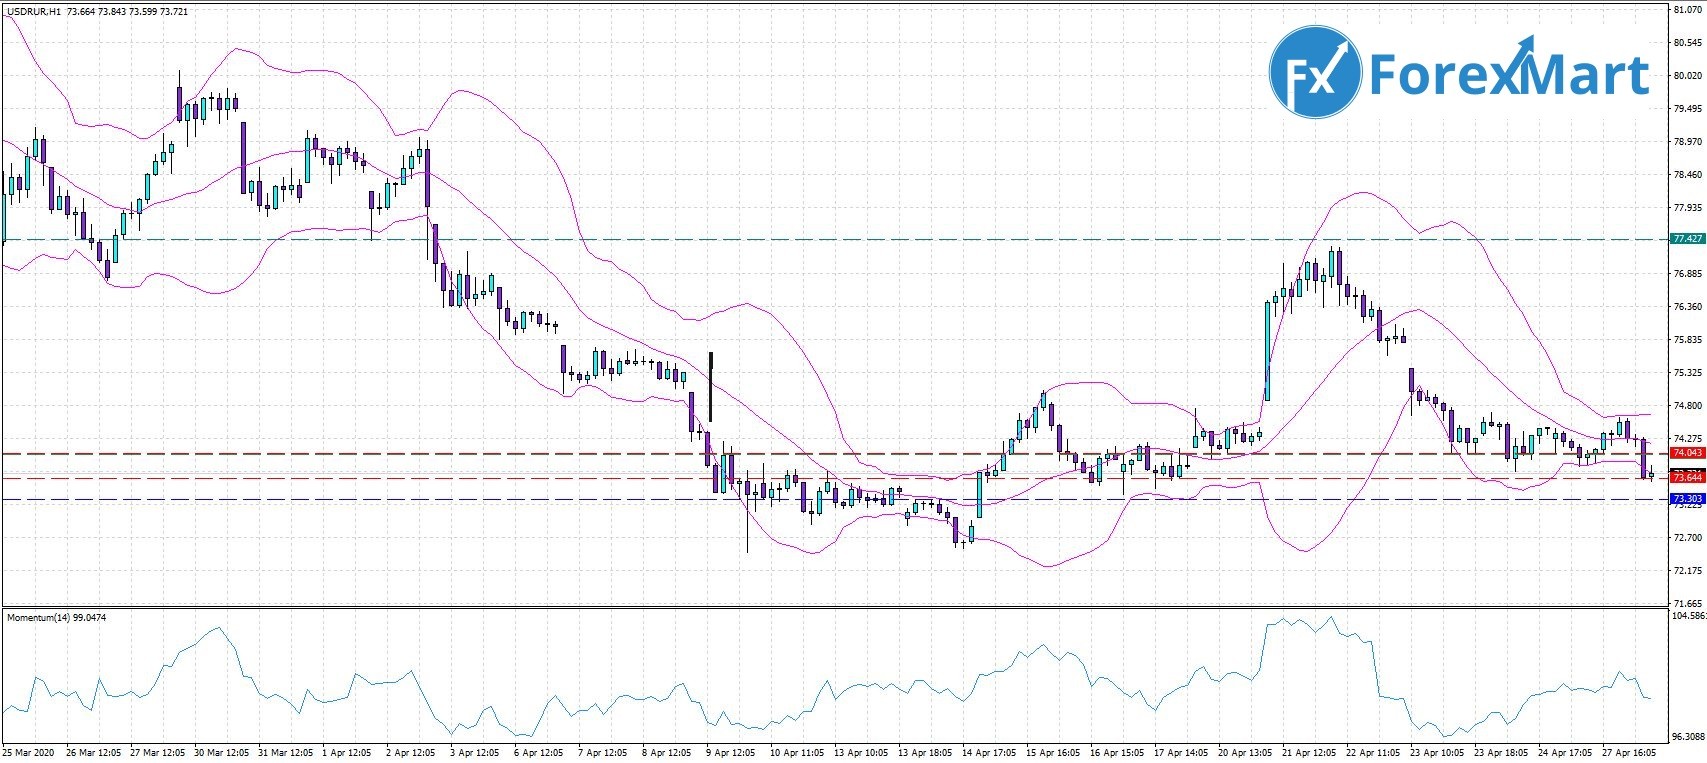The image size is (1707, 763).
Task: Click the 81.070 top price scale value
Action: (x=1687, y=10)
